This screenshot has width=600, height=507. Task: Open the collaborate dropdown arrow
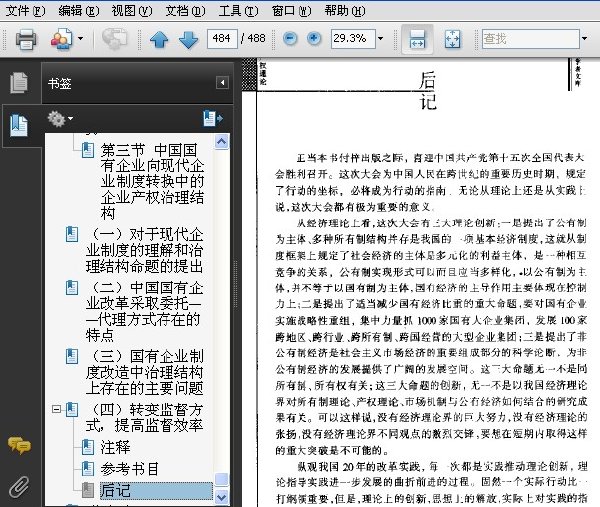click(x=80, y=38)
